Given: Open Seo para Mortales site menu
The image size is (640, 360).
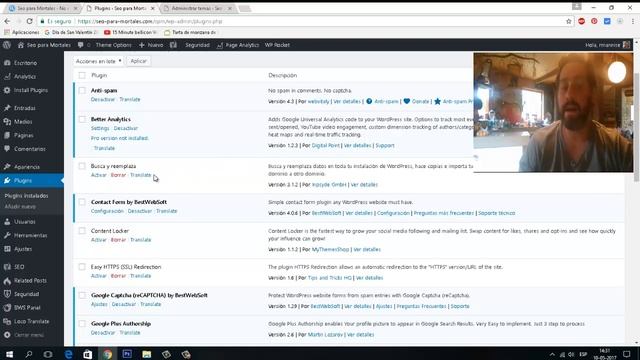Looking at the screenshot, I should [44, 45].
